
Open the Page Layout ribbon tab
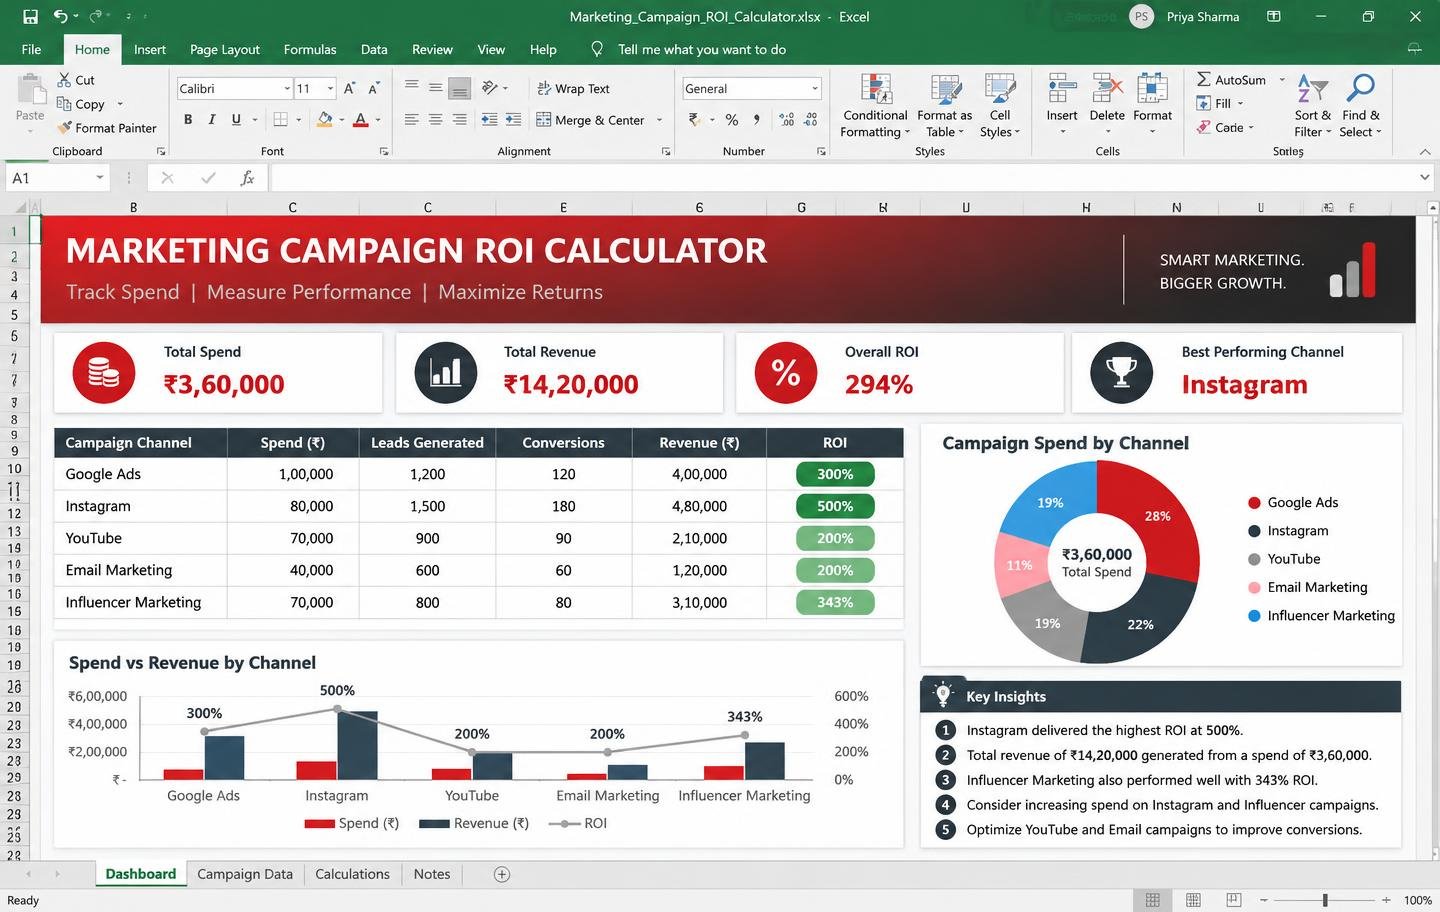coord(225,49)
